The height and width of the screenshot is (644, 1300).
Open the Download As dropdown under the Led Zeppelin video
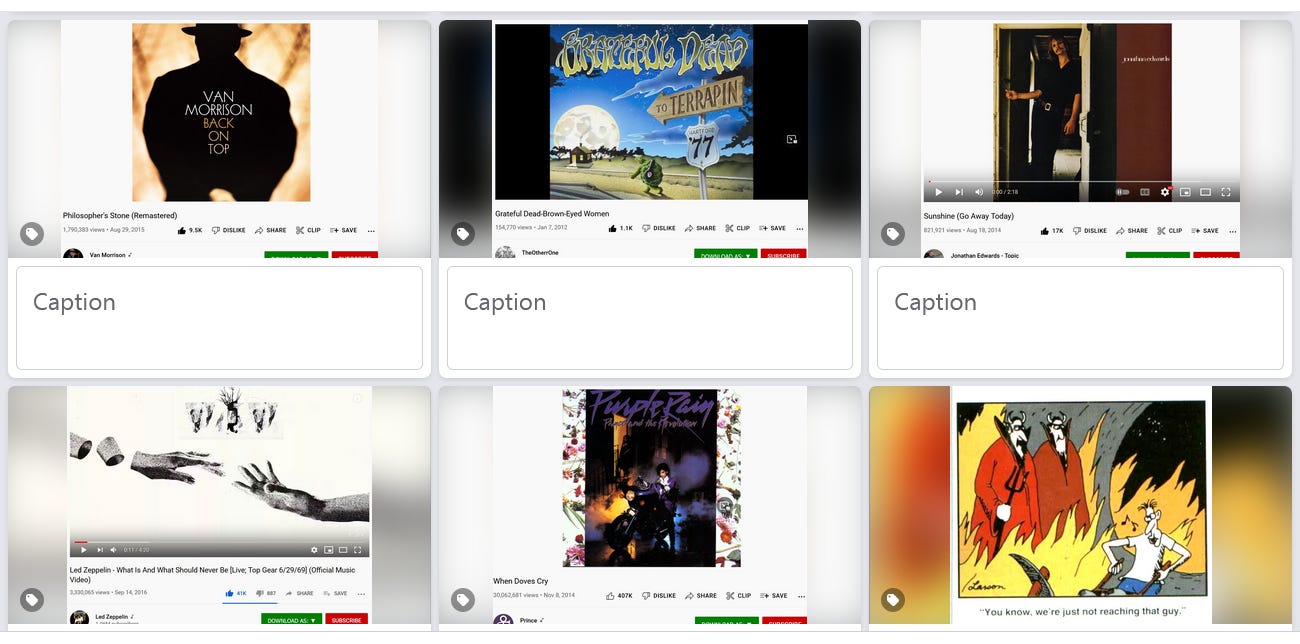(x=292, y=620)
